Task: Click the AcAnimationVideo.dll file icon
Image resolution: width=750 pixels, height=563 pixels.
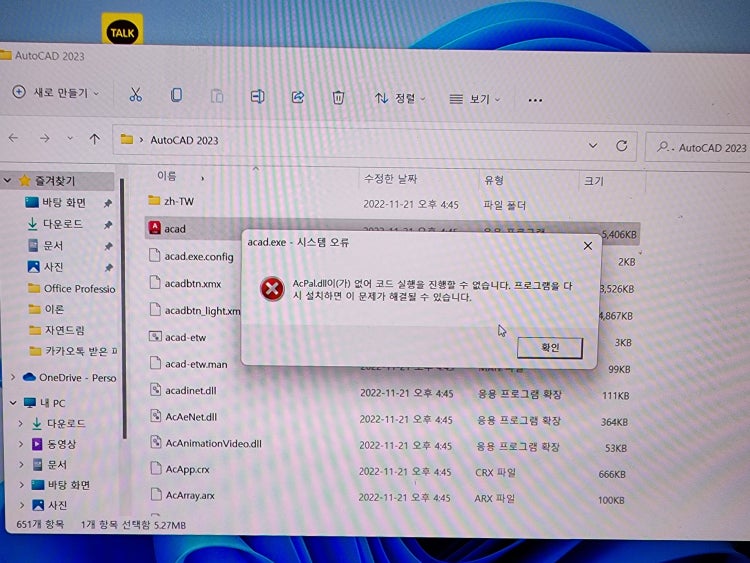Action: point(155,442)
